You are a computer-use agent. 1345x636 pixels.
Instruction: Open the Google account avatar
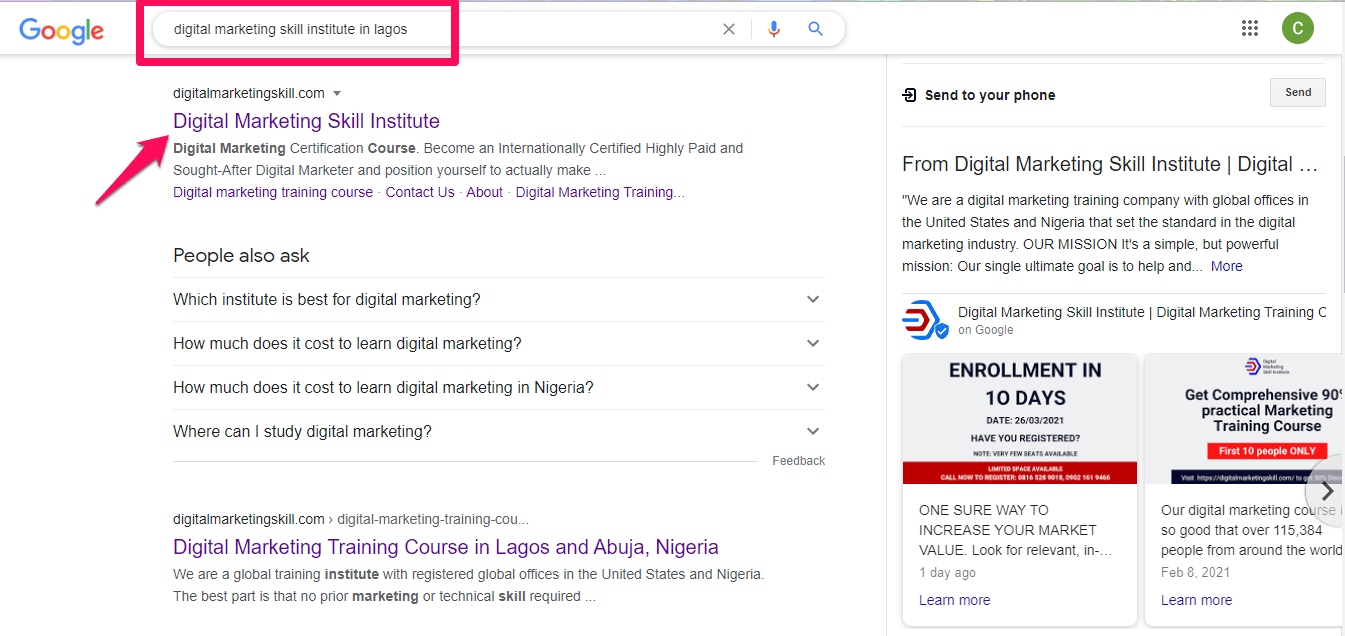point(1298,28)
